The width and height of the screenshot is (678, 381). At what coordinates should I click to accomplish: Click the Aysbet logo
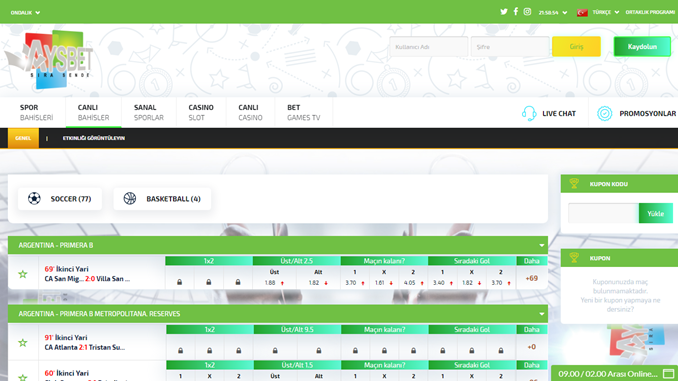point(49,59)
